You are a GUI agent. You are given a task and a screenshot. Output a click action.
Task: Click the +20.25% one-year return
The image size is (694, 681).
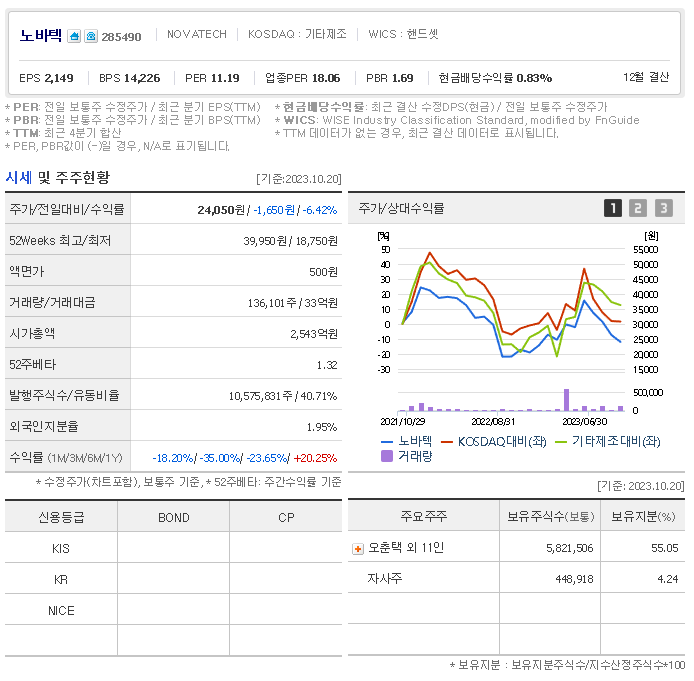tap(315, 458)
